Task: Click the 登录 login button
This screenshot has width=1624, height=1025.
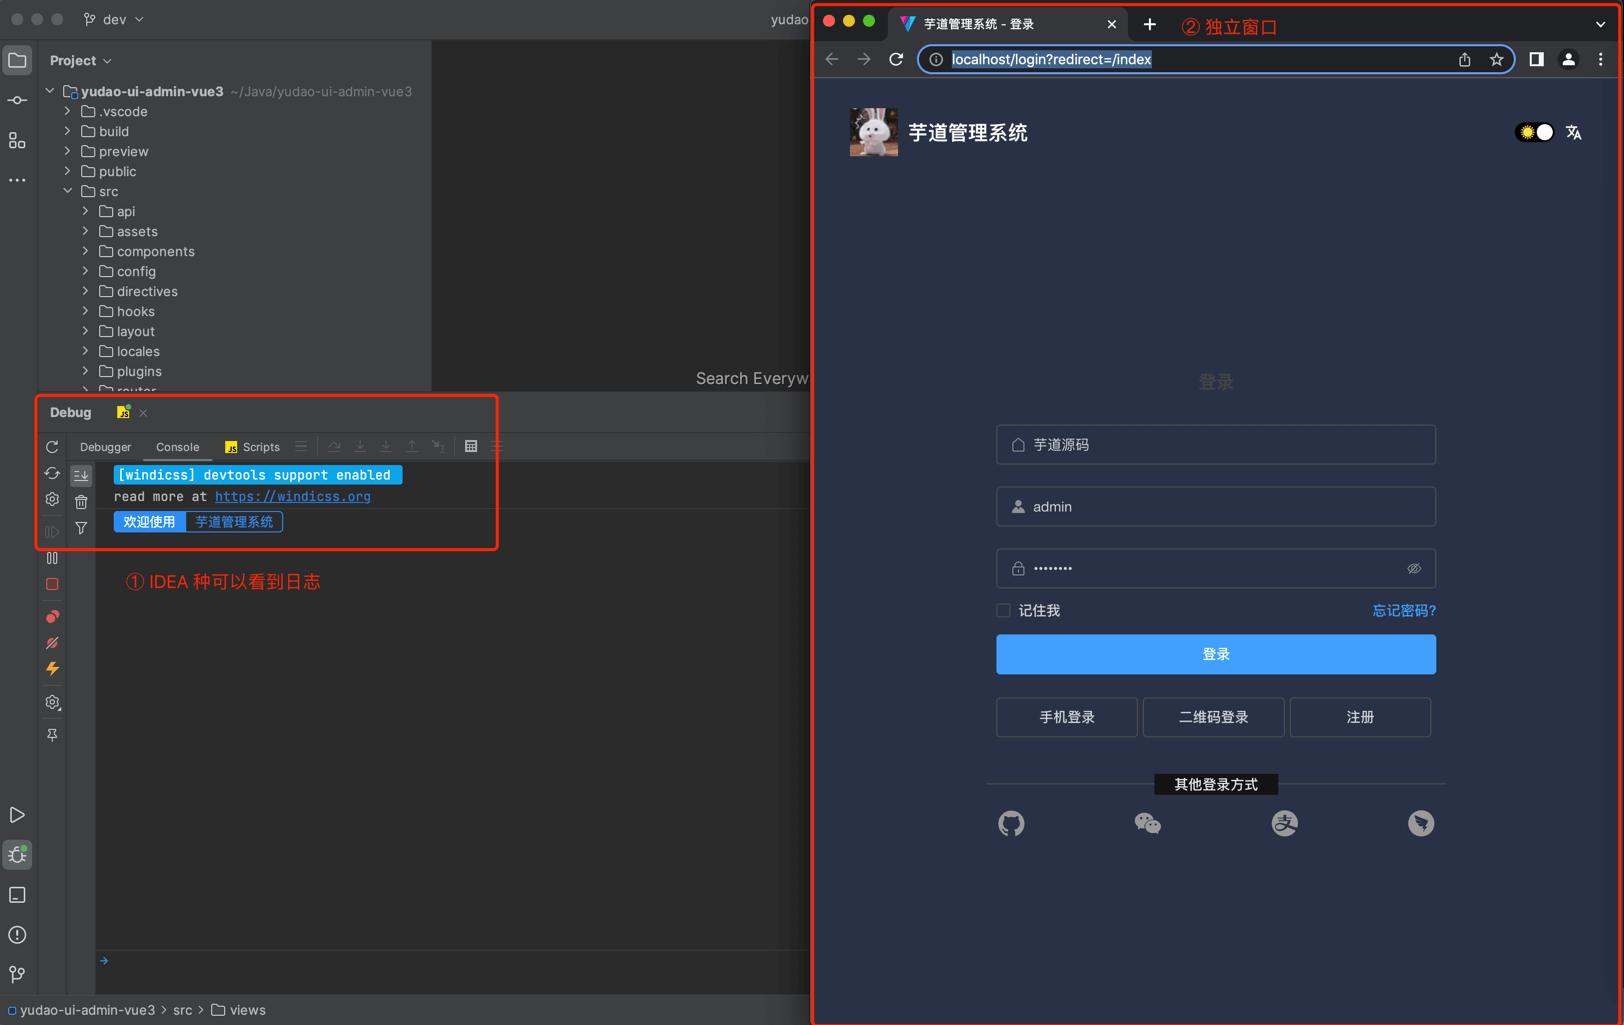Action: (1215, 654)
